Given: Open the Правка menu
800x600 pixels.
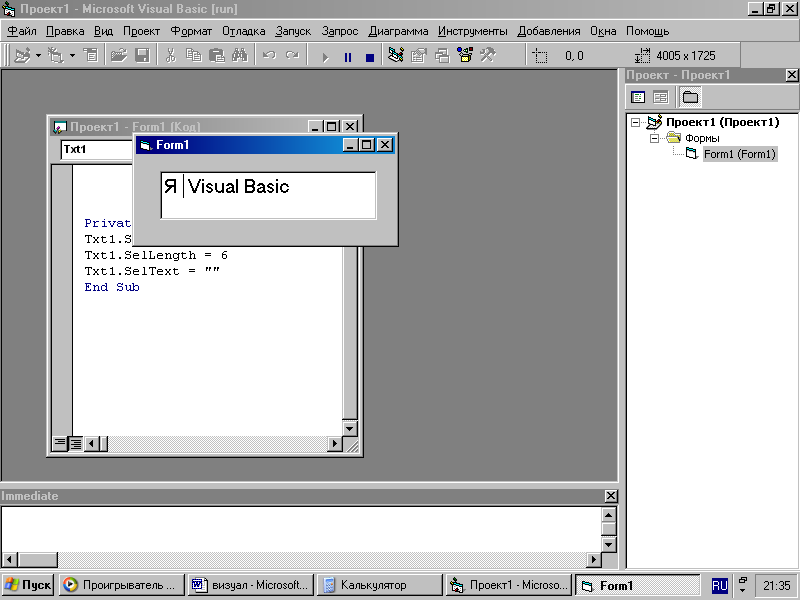Looking at the screenshot, I should click(x=65, y=31).
